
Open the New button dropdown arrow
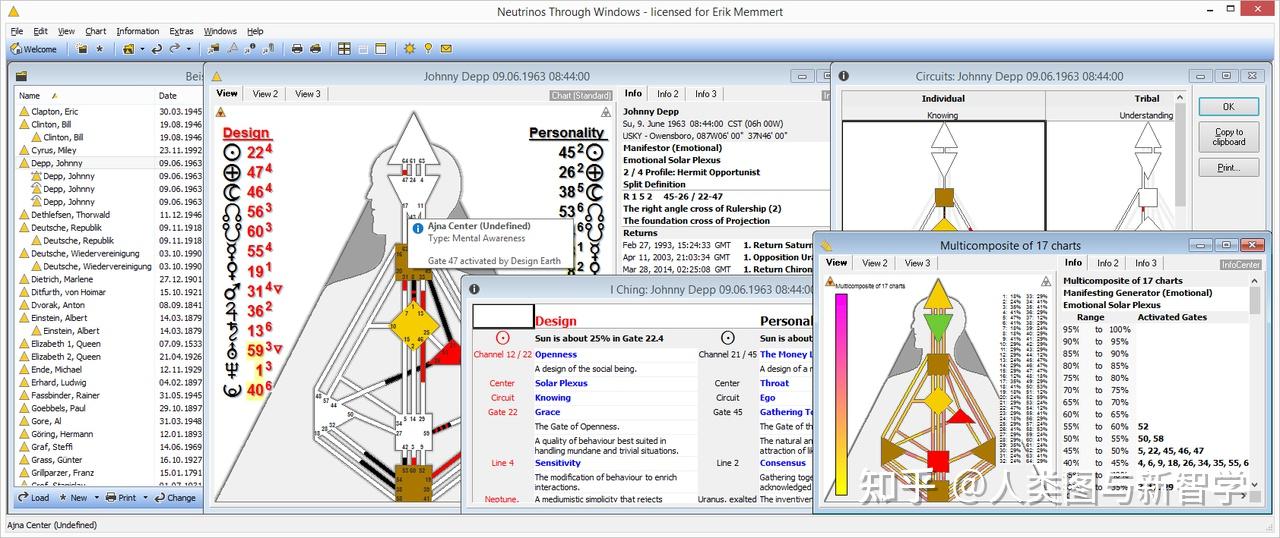[x=96, y=498]
